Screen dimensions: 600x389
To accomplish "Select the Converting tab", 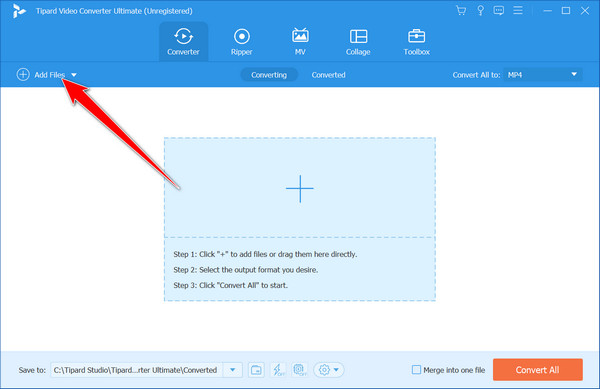I will pyautogui.click(x=269, y=75).
